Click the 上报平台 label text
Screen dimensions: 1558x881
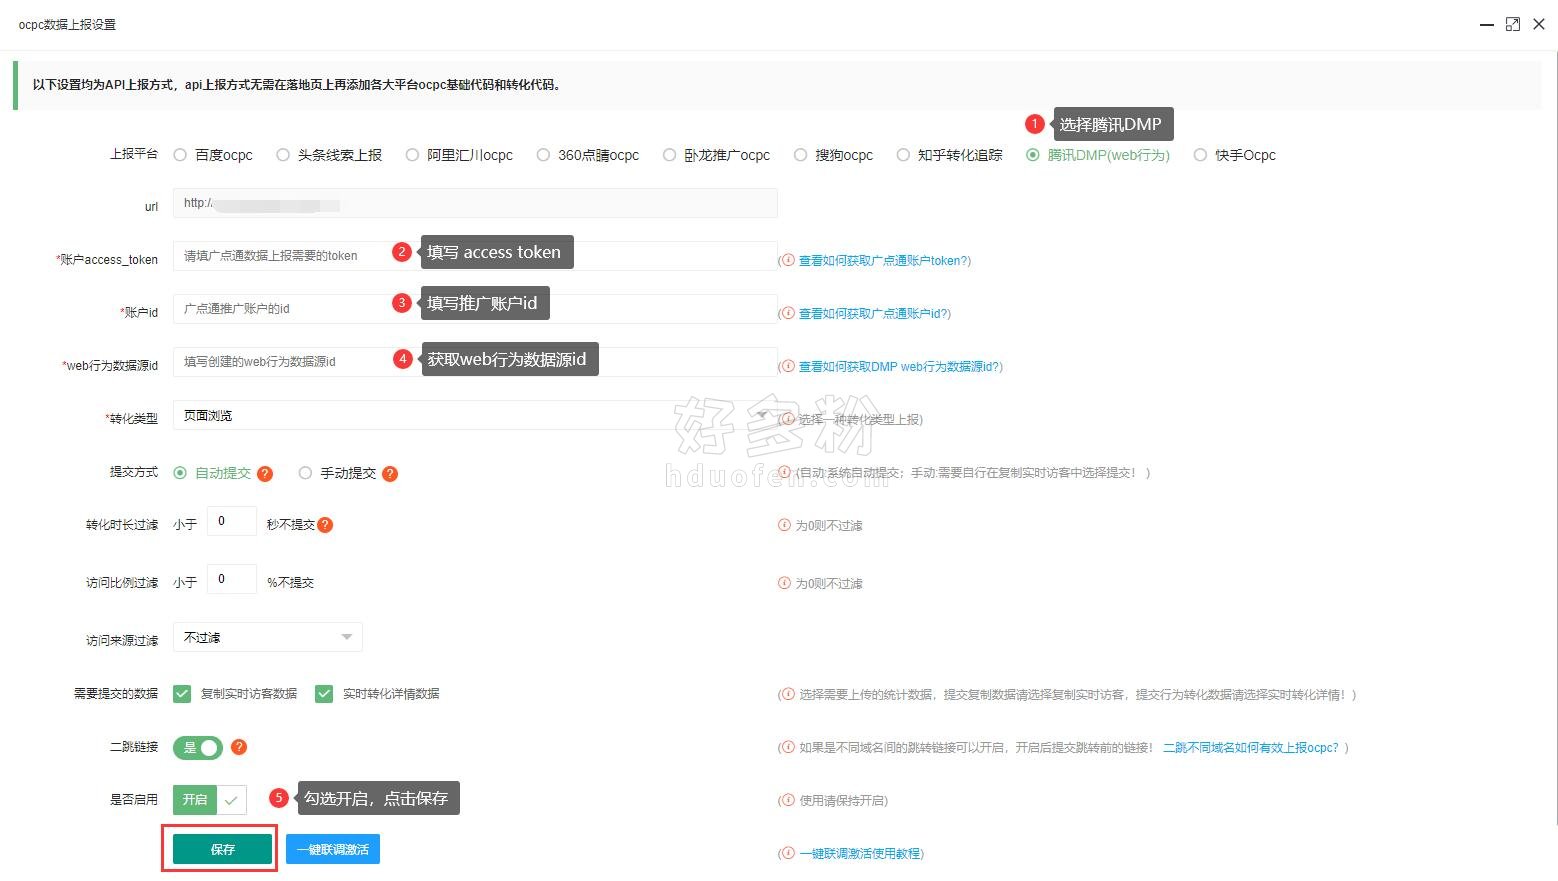tap(134, 154)
